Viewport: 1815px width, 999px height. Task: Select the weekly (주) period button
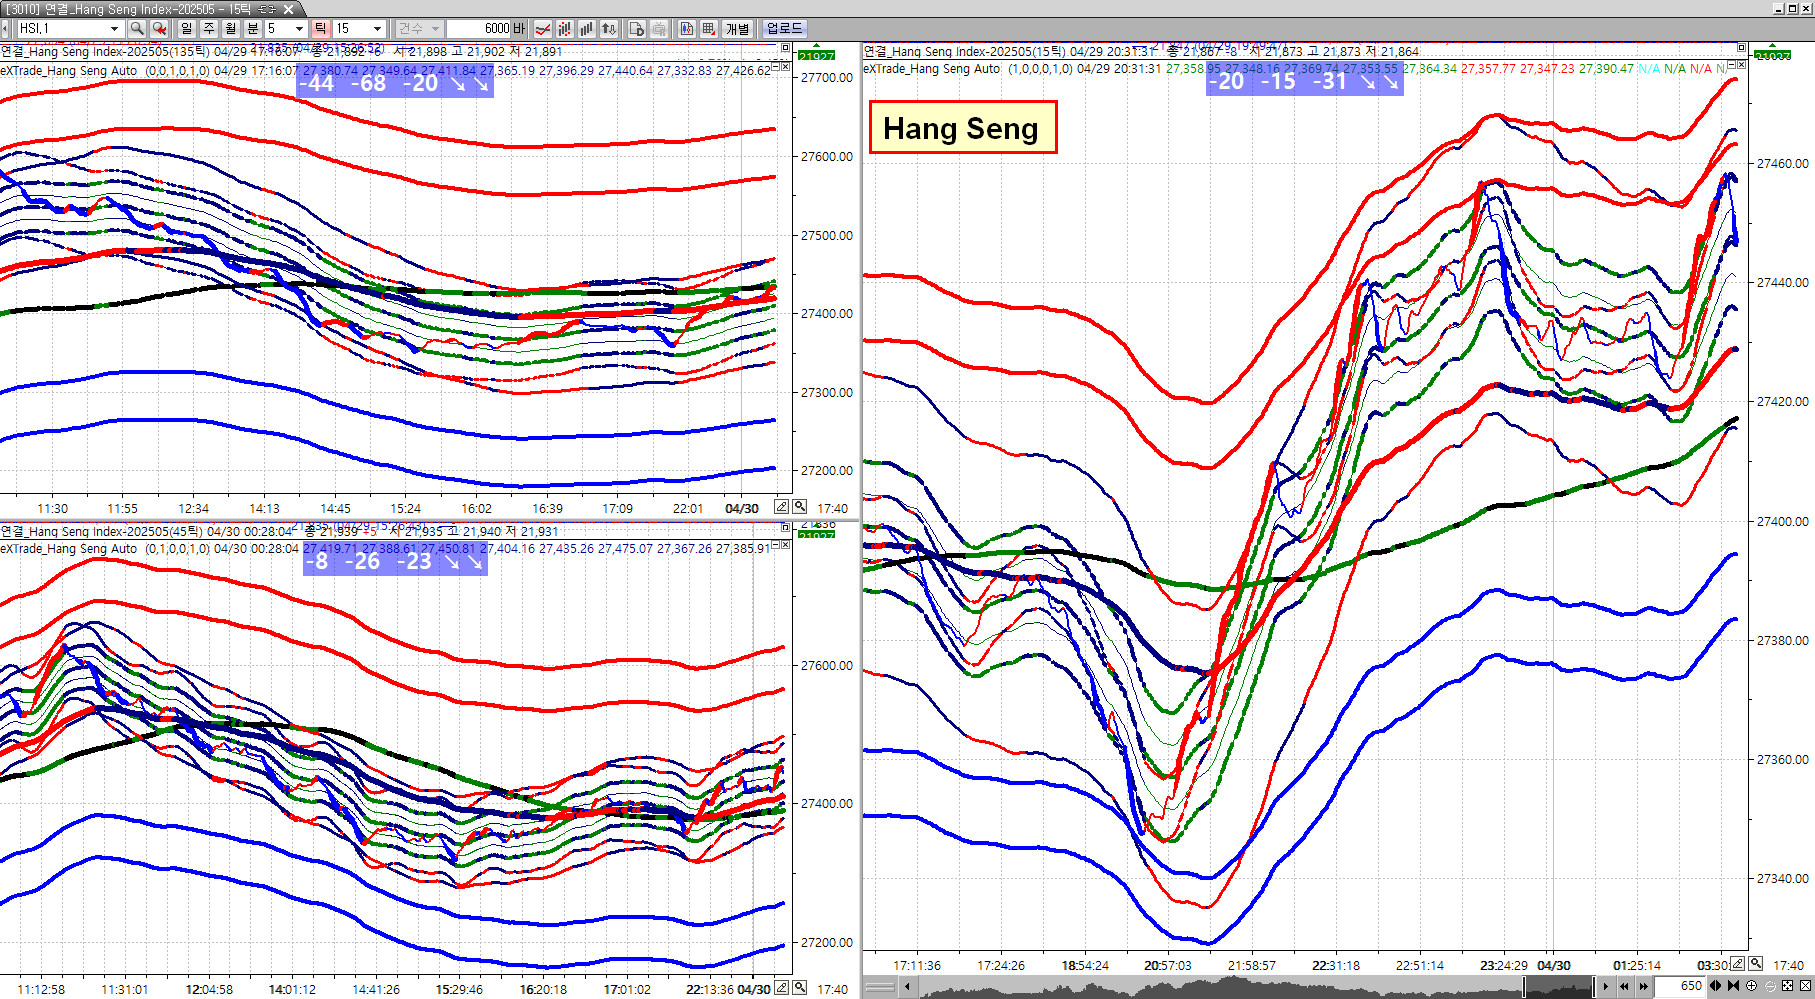coord(209,29)
